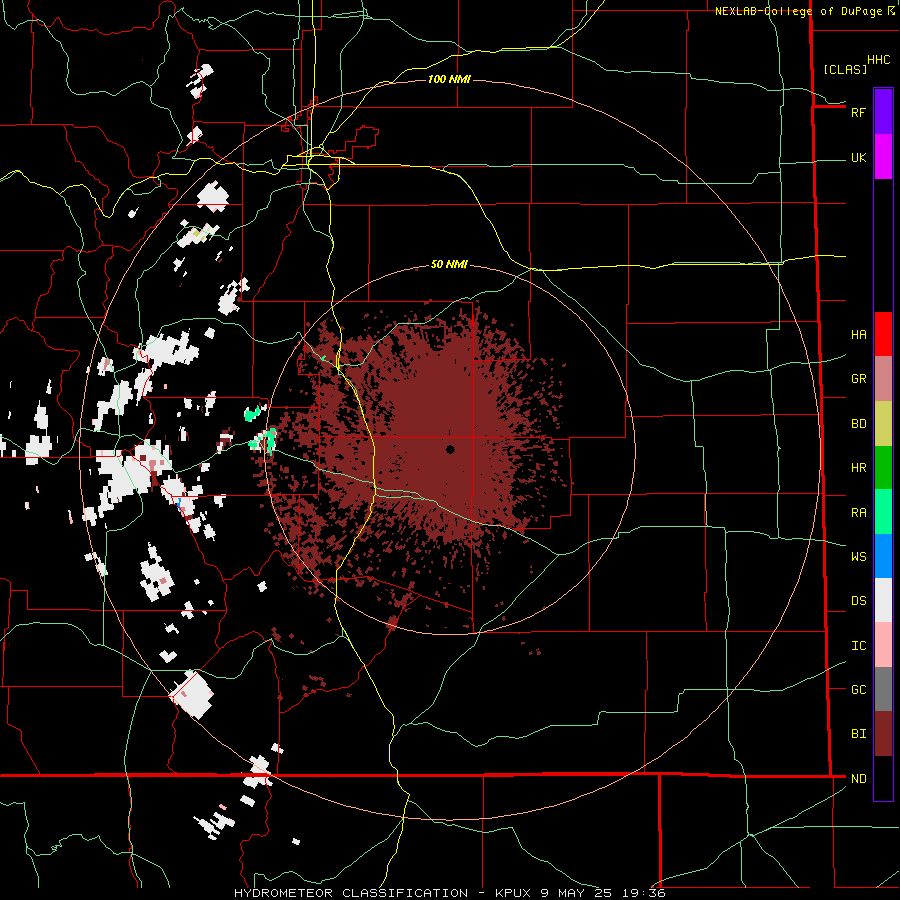Click the 50 NMI range ring label
Viewport: 900px width, 900px height.
point(449,264)
